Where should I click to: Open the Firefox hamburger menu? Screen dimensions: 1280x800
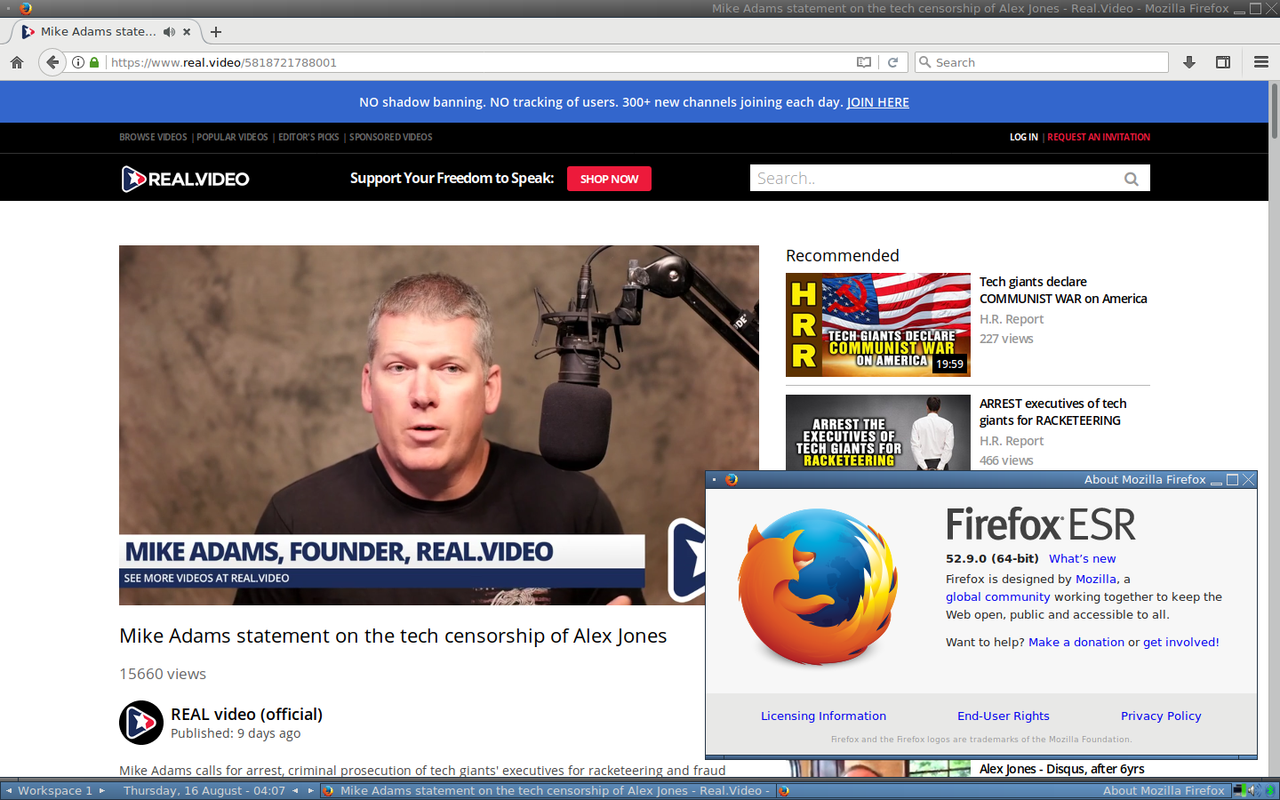pos(1261,62)
